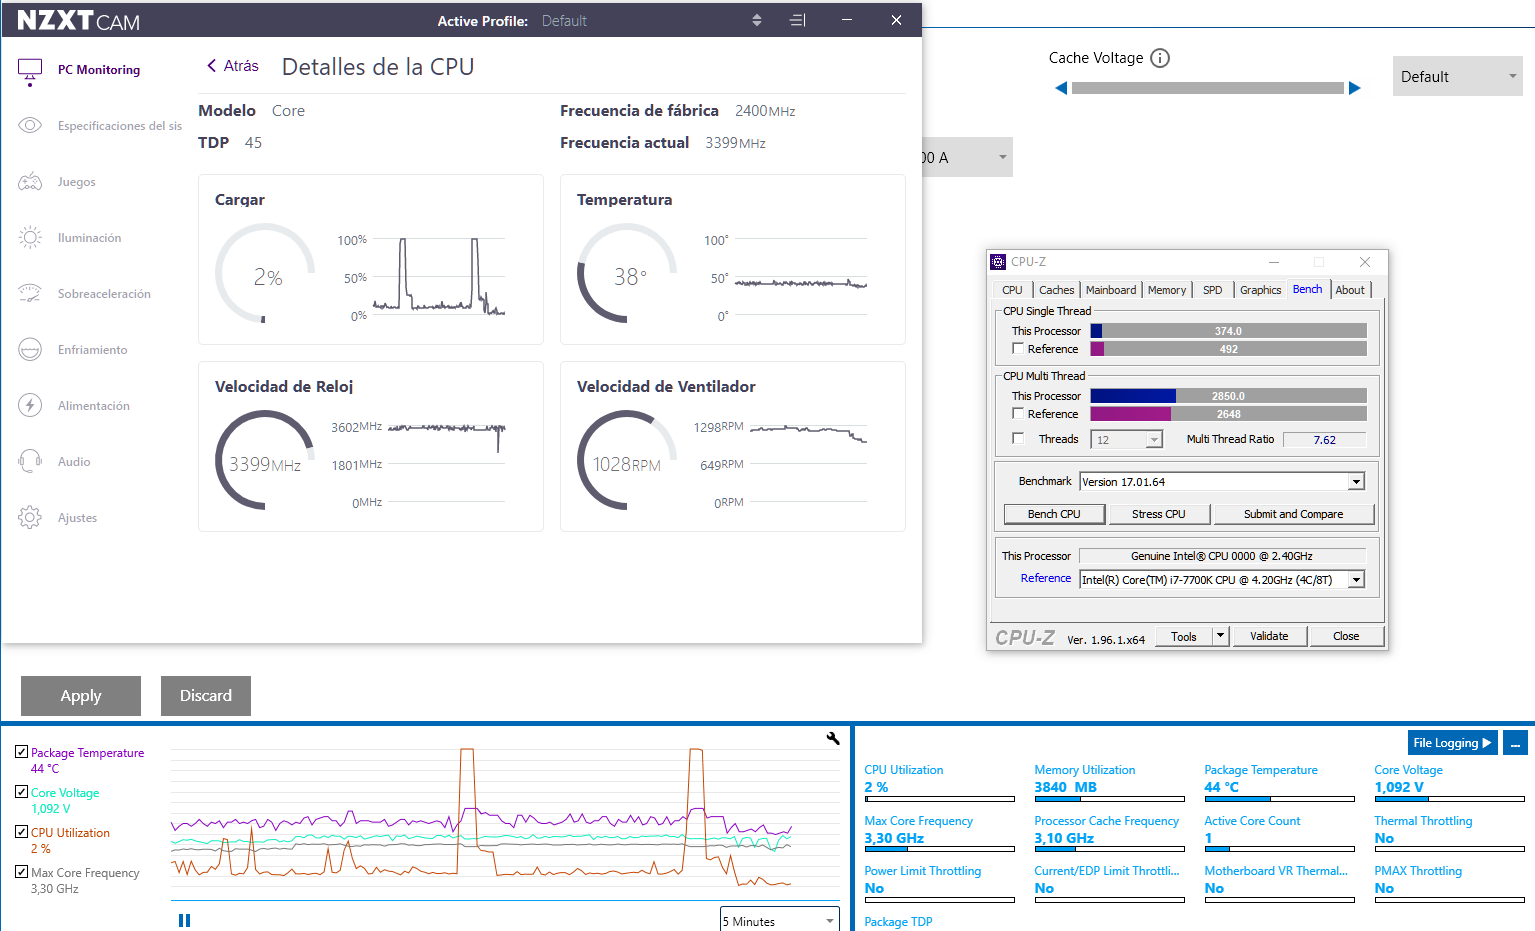The width and height of the screenshot is (1535, 931).
Task: Open Alimentación lightning bolt icon
Action: 30,406
